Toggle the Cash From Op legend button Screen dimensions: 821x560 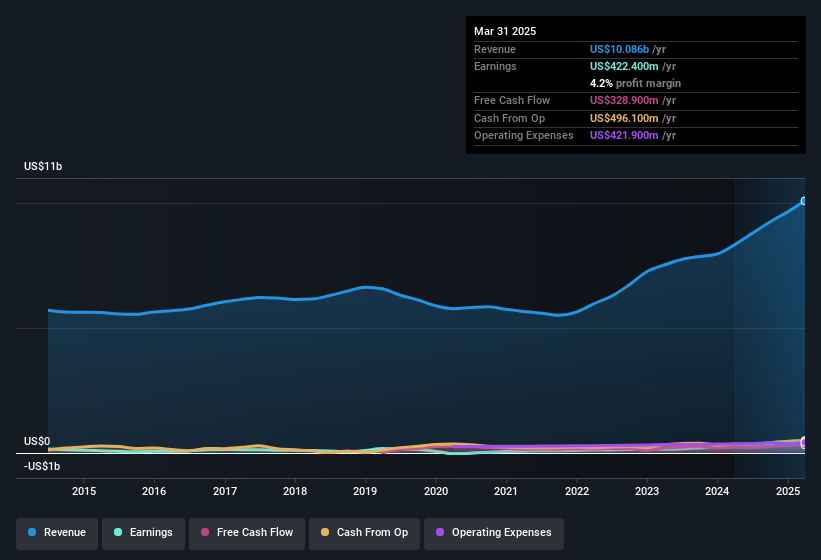point(364,533)
